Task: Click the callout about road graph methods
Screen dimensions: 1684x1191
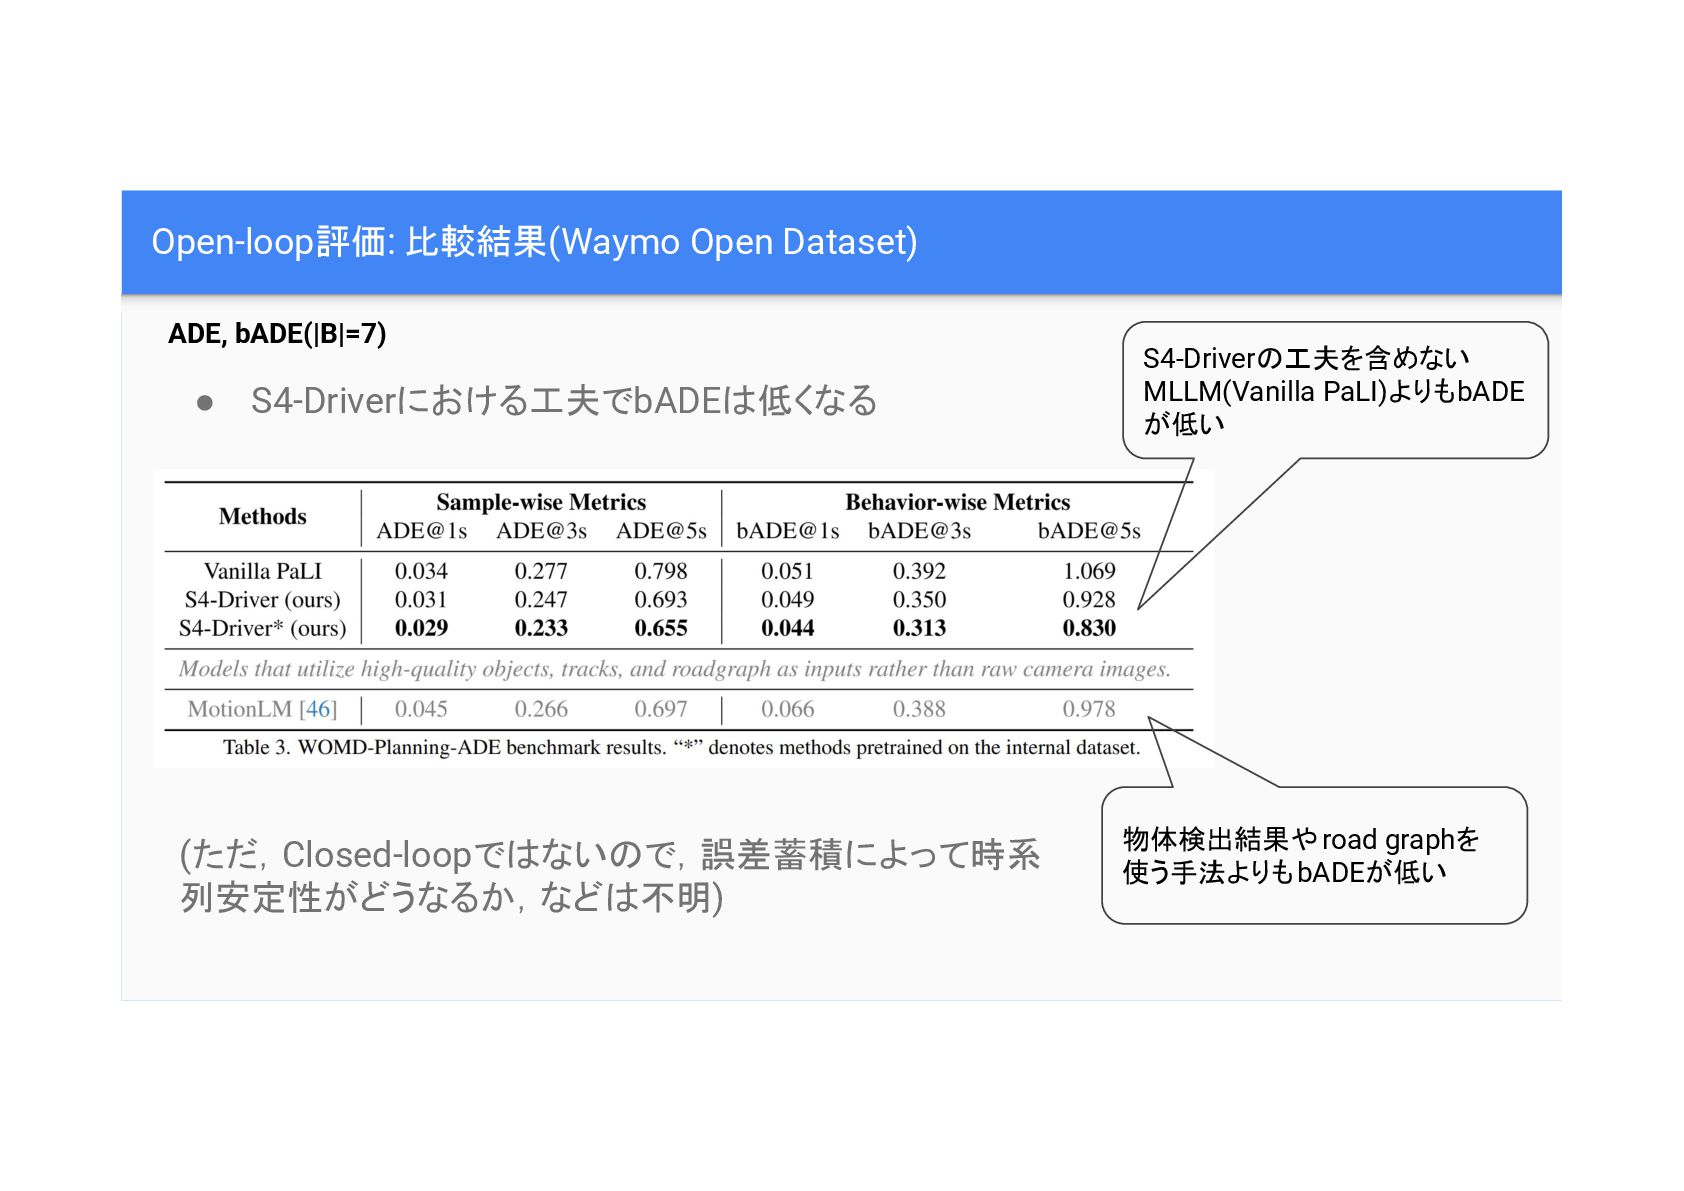Action: [x=1314, y=855]
